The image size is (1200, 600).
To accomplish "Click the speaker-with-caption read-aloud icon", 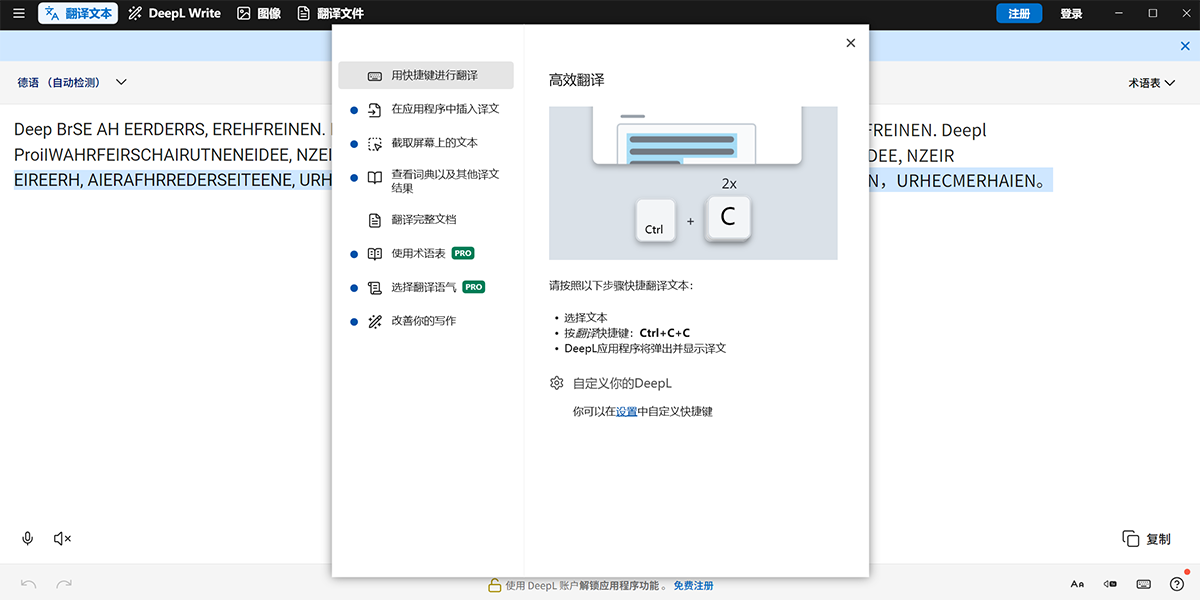I will click(x=1110, y=584).
